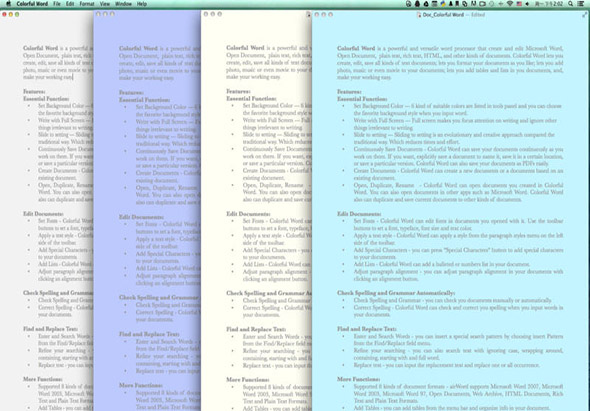Click 'More Functions:' heading in cyan window
This screenshot has height=411, width=590.
click(x=358, y=379)
